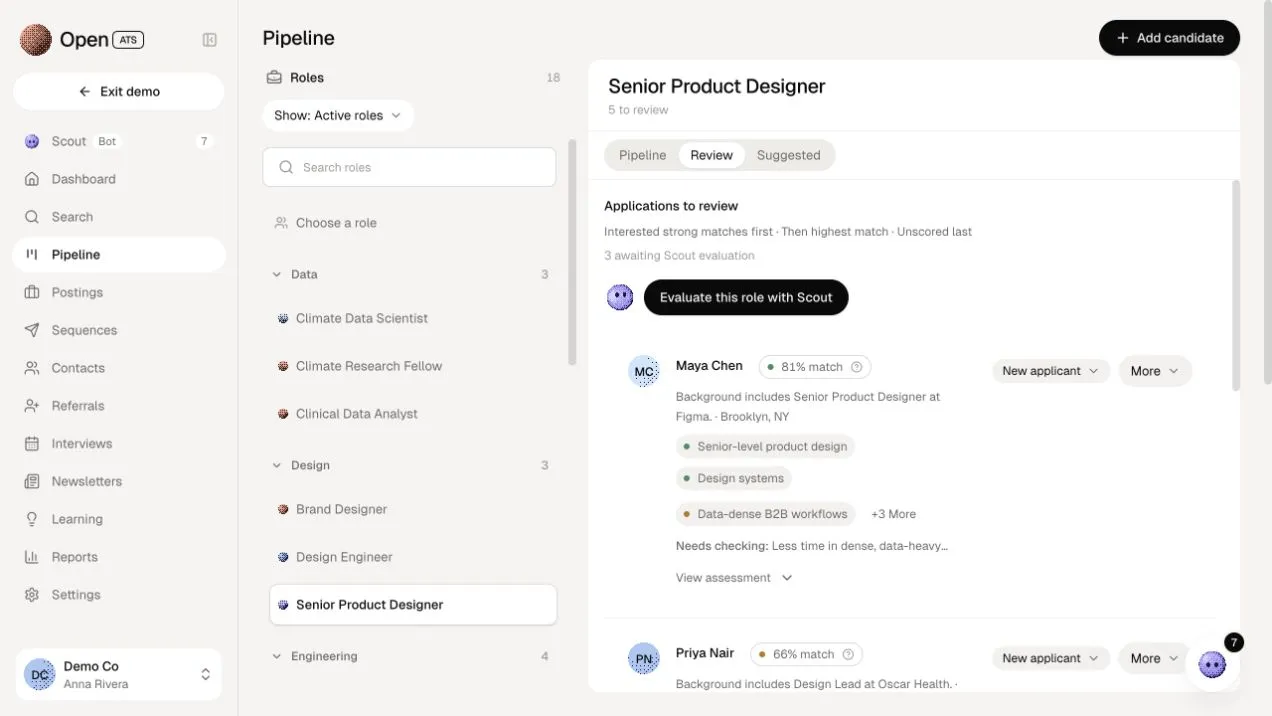Click the Open ATS logo icon
This screenshot has width=1272, height=716.
pos(36,40)
